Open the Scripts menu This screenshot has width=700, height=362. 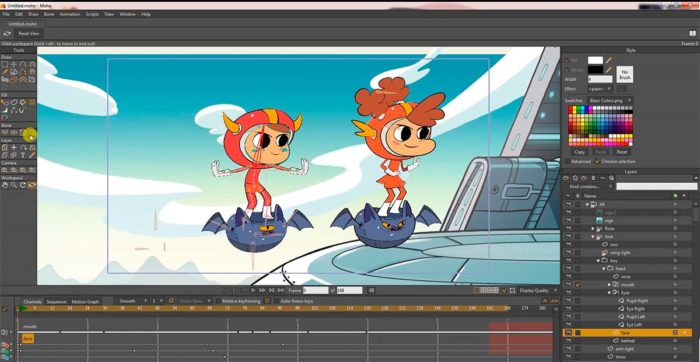click(x=92, y=14)
